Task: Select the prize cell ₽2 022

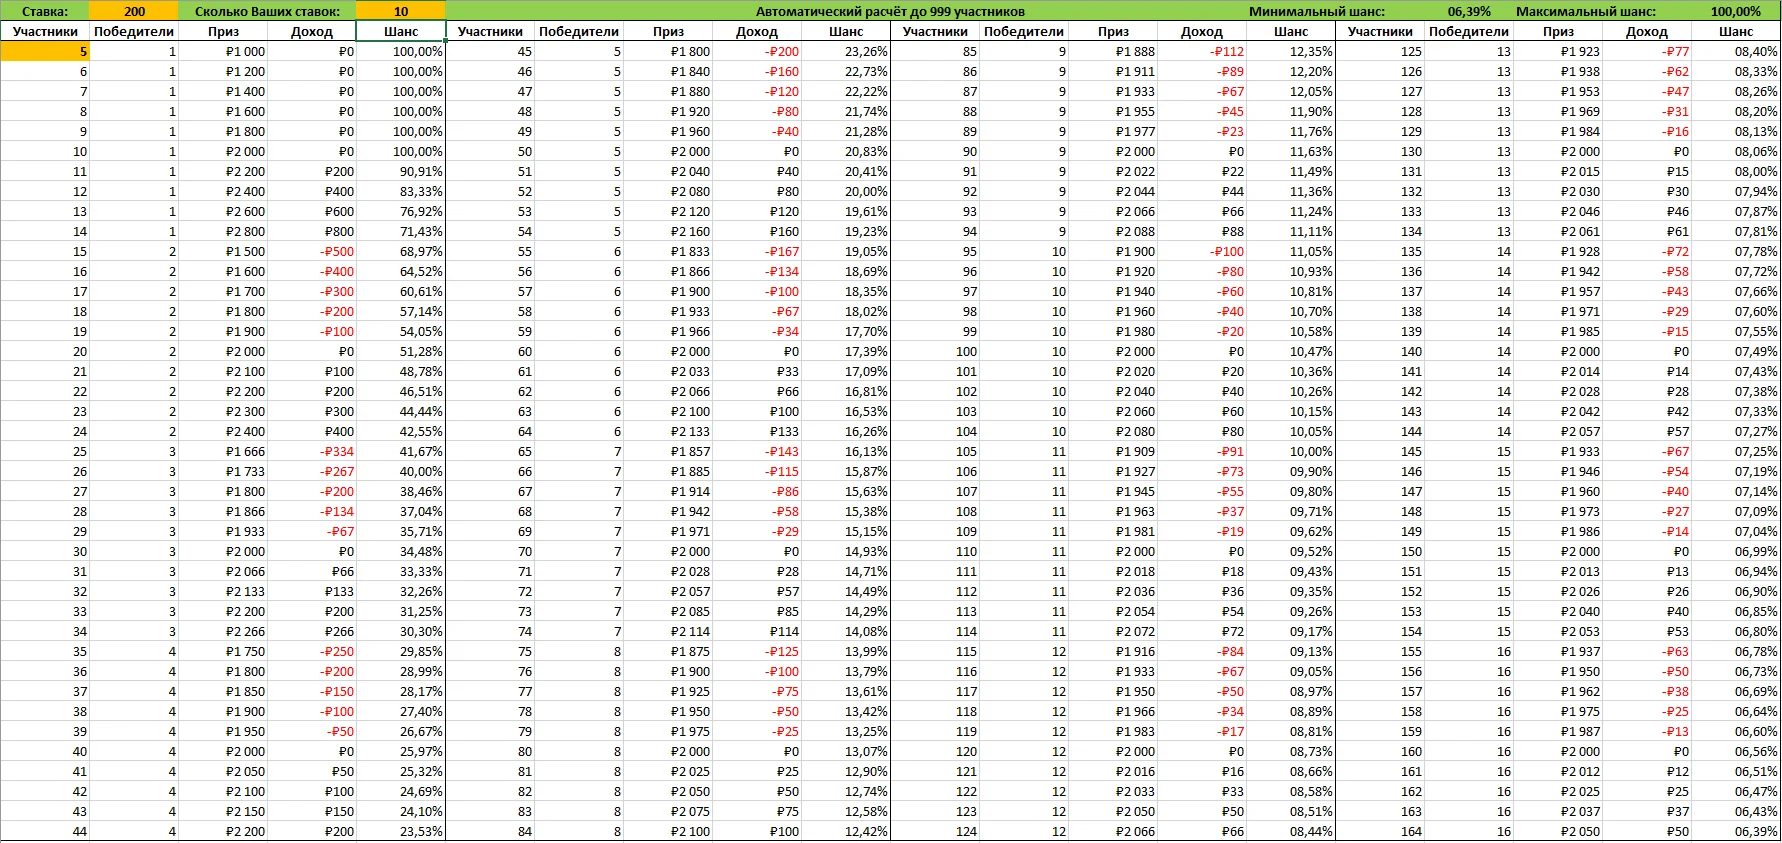Action: click(1113, 171)
